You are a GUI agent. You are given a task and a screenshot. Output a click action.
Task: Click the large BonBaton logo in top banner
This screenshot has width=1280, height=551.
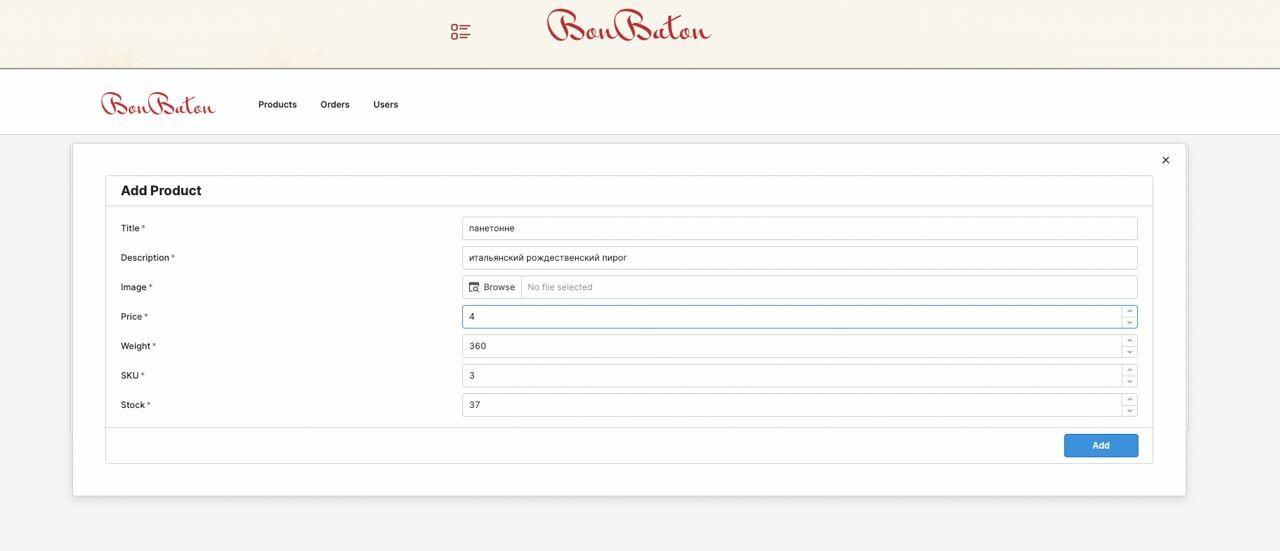(x=628, y=26)
